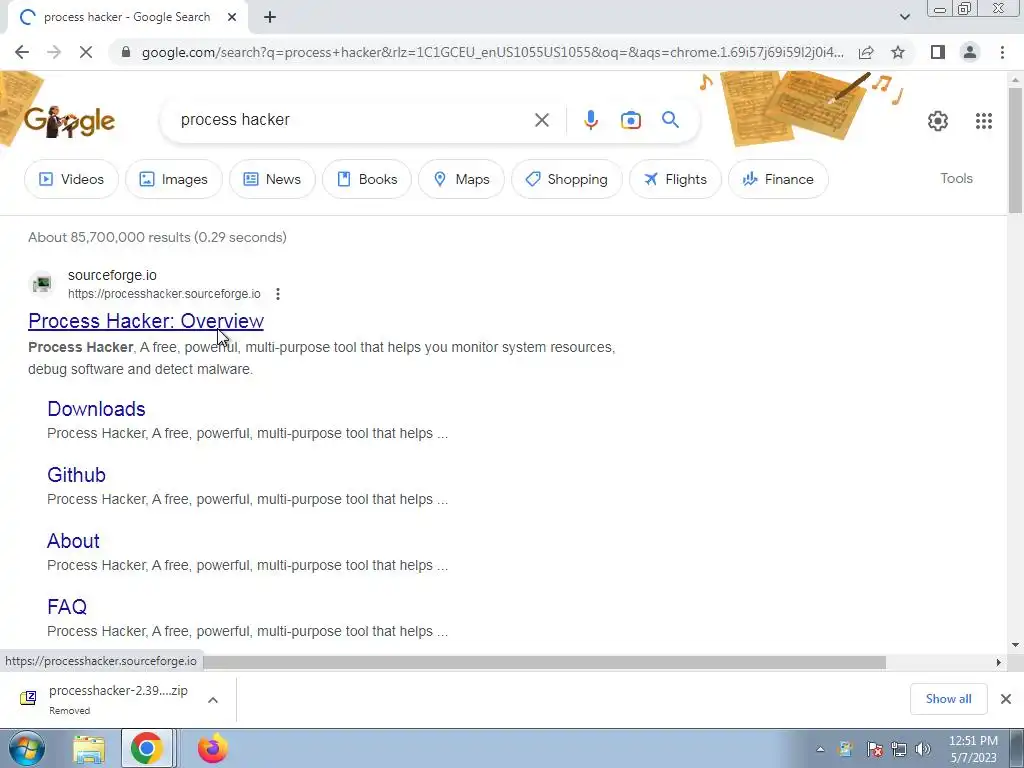Switch to the News results tab
The width and height of the screenshot is (1024, 768).
click(x=272, y=179)
